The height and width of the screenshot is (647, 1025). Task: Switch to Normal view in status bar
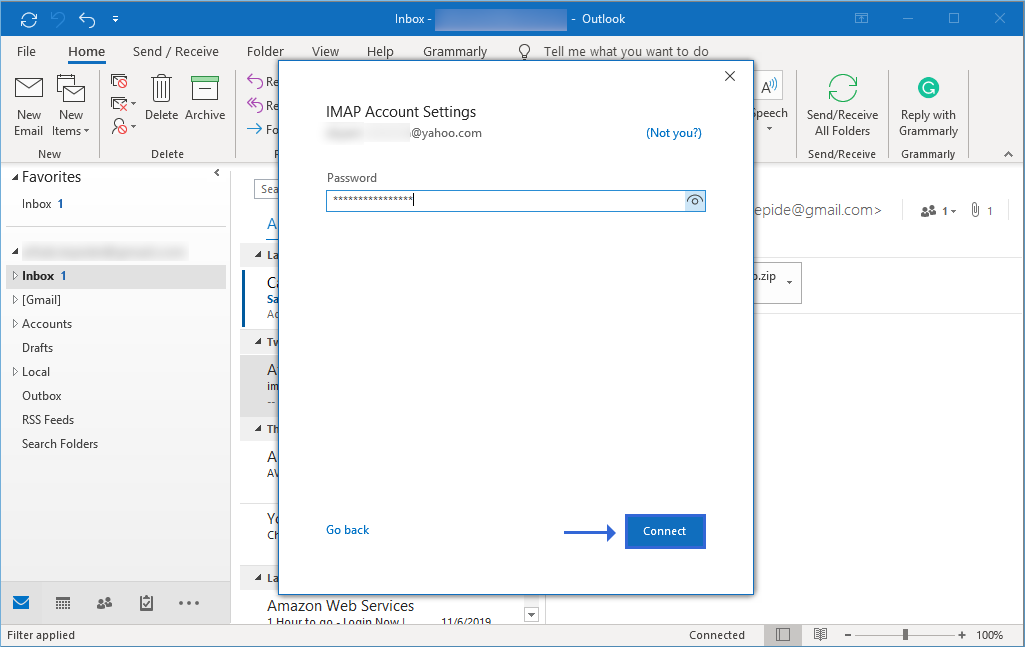(783, 635)
